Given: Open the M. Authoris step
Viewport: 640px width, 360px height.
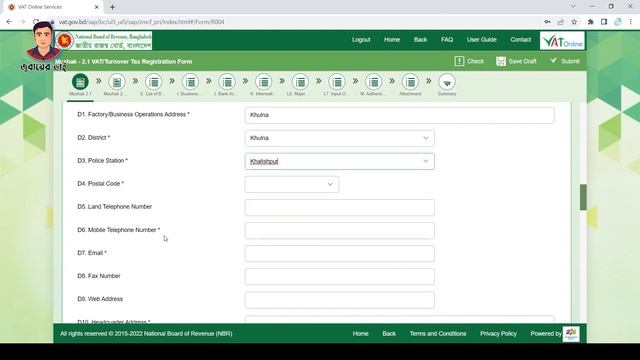Looking at the screenshot, I should coord(373,82).
